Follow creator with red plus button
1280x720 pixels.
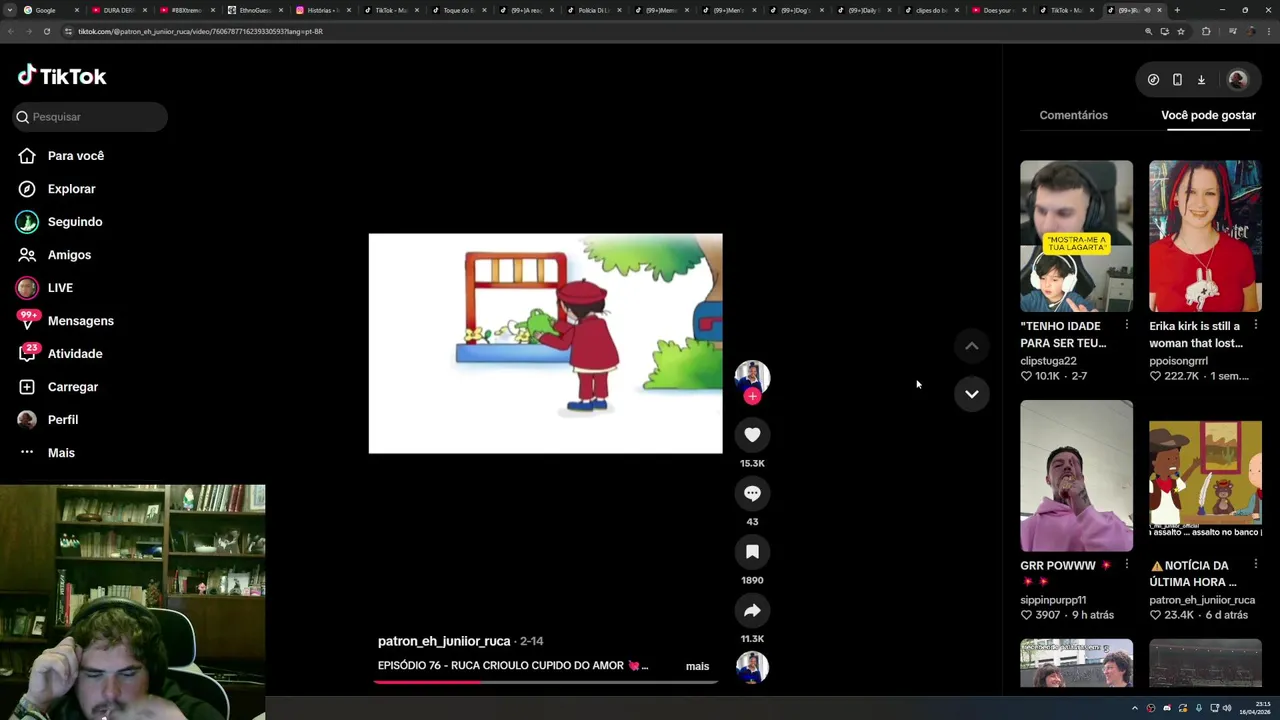point(752,396)
